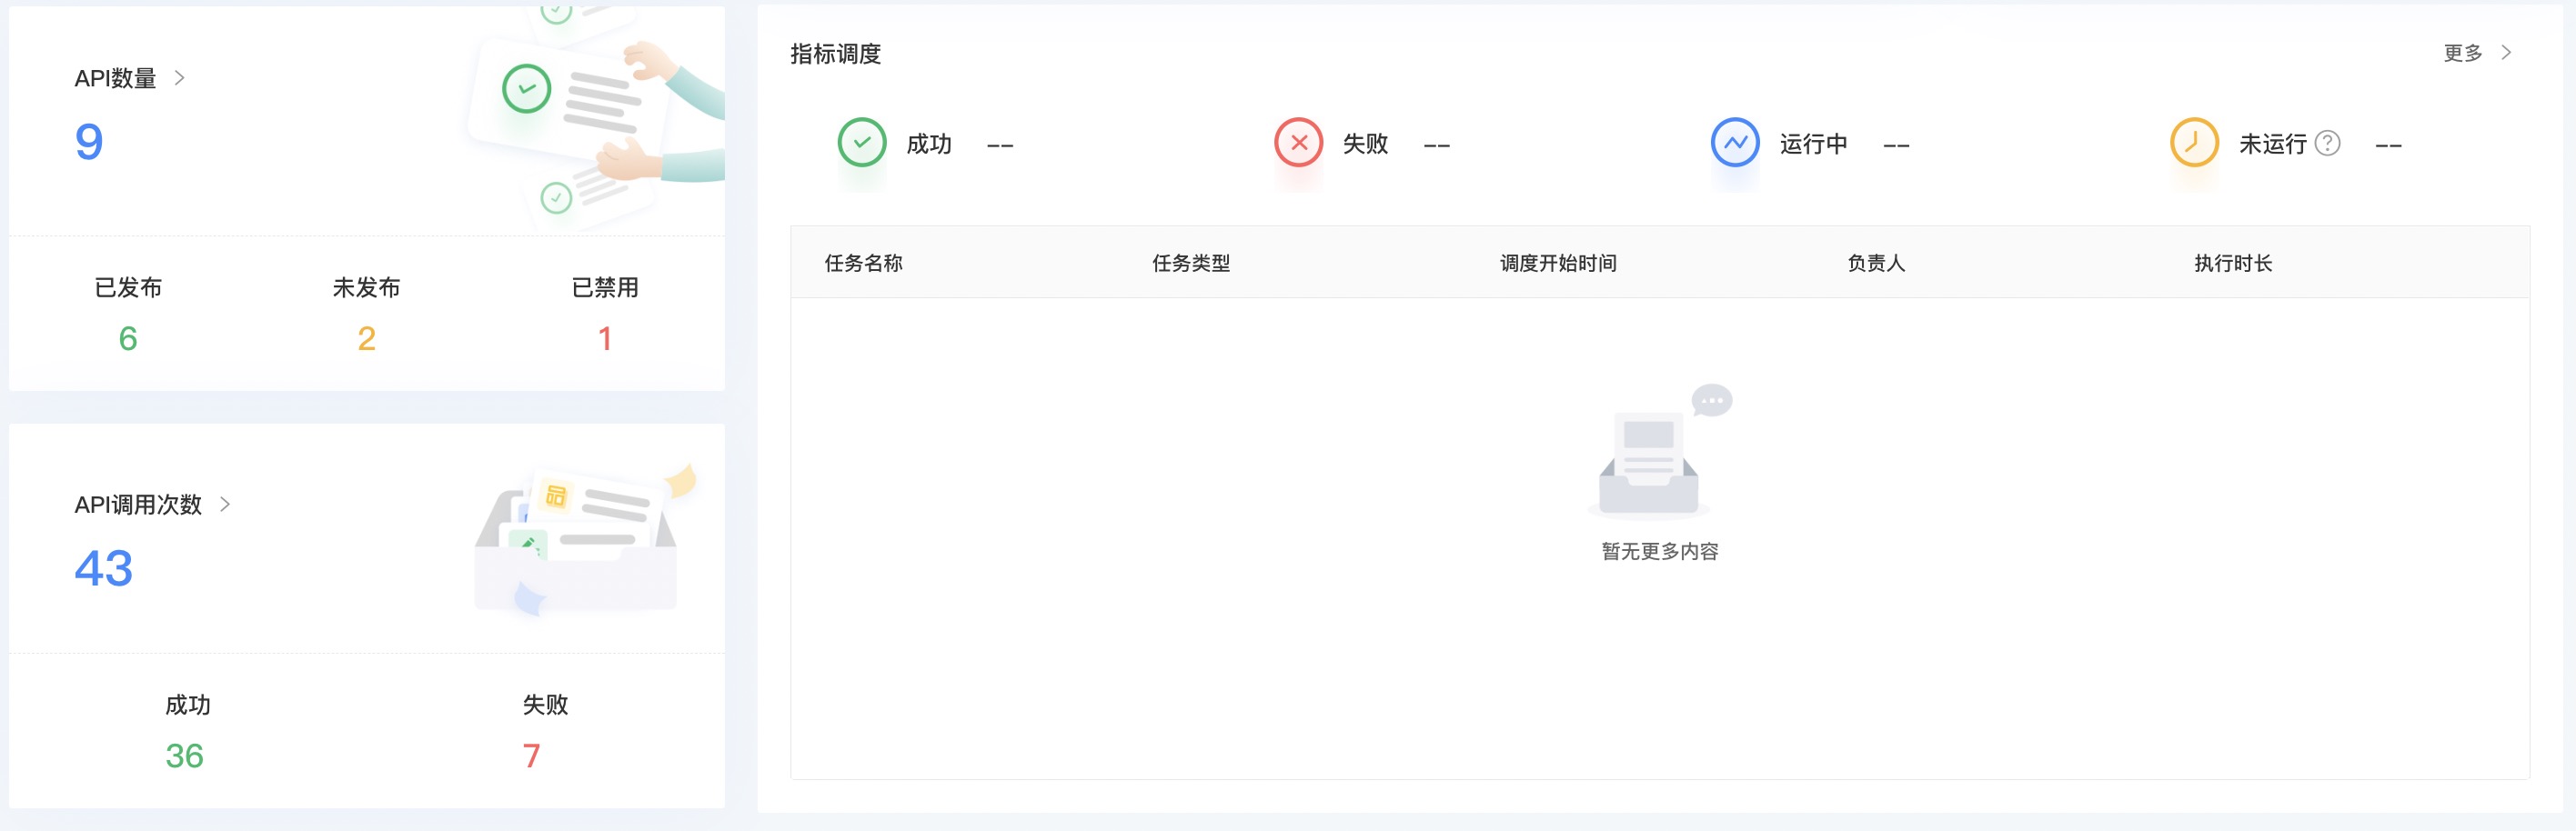The height and width of the screenshot is (831, 2576).
Task: Click the 运行中 status label
Action: 1813,144
